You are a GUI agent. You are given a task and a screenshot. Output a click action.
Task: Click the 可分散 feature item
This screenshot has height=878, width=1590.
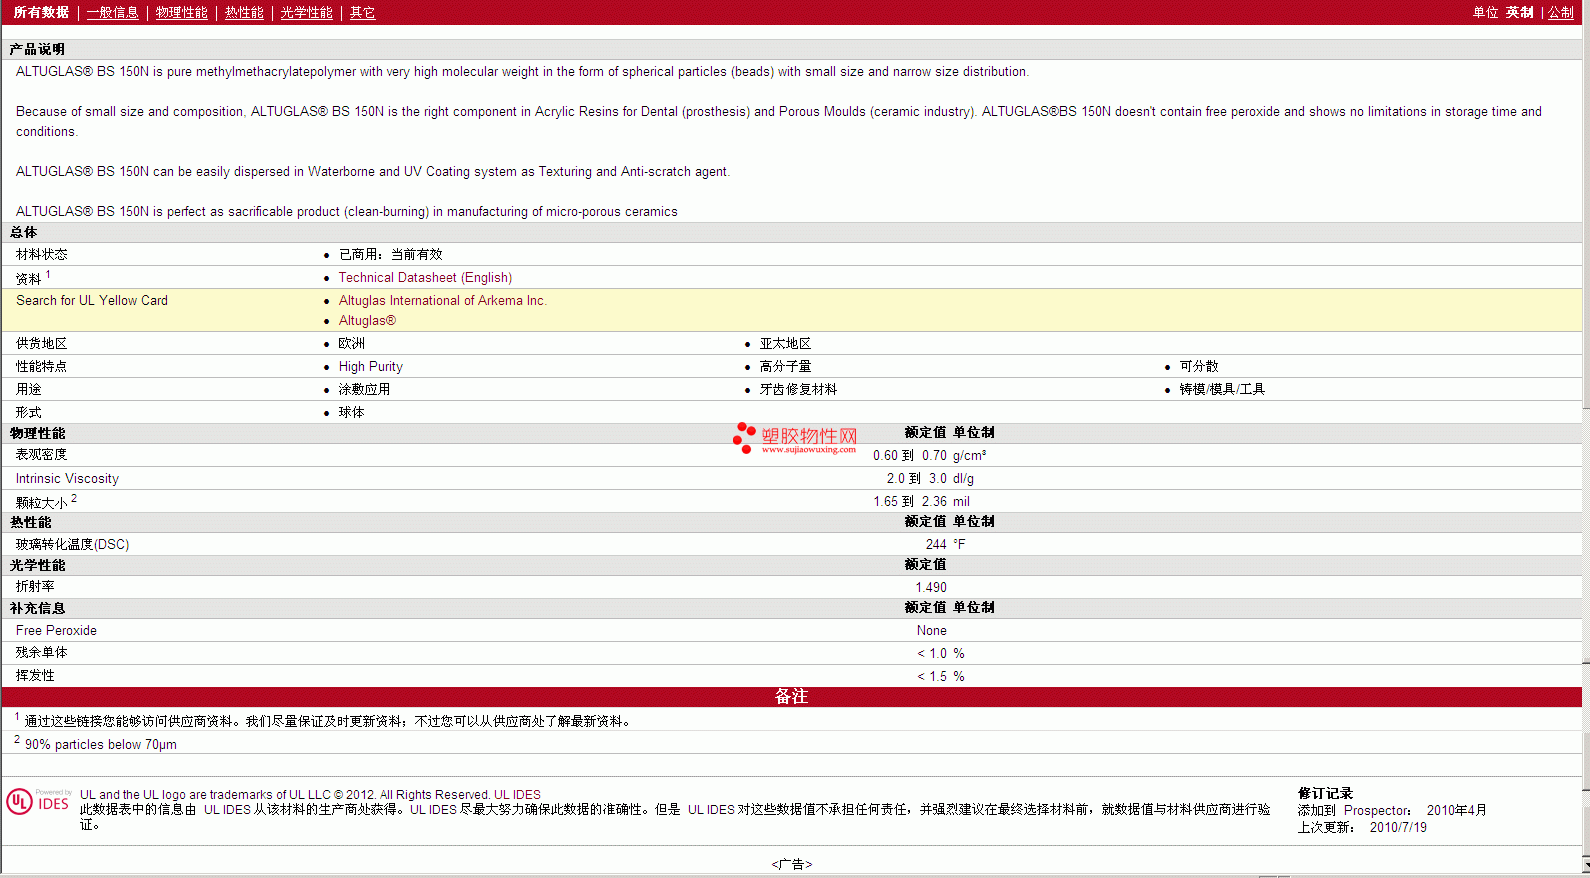pos(1199,366)
